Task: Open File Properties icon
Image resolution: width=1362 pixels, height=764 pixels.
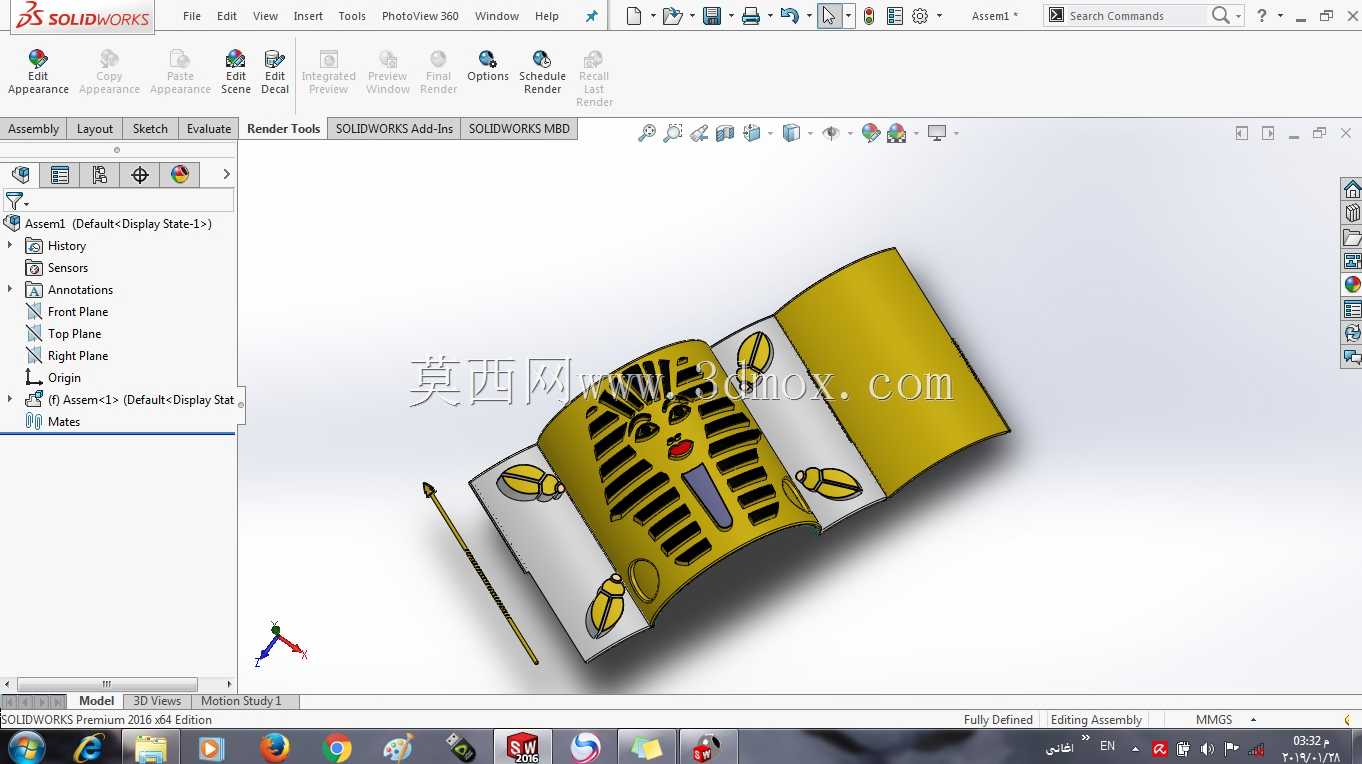Action: pyautogui.click(x=894, y=16)
